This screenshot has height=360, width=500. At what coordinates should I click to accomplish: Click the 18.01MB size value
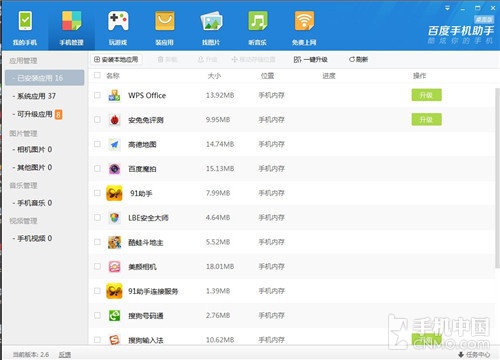[220, 266]
